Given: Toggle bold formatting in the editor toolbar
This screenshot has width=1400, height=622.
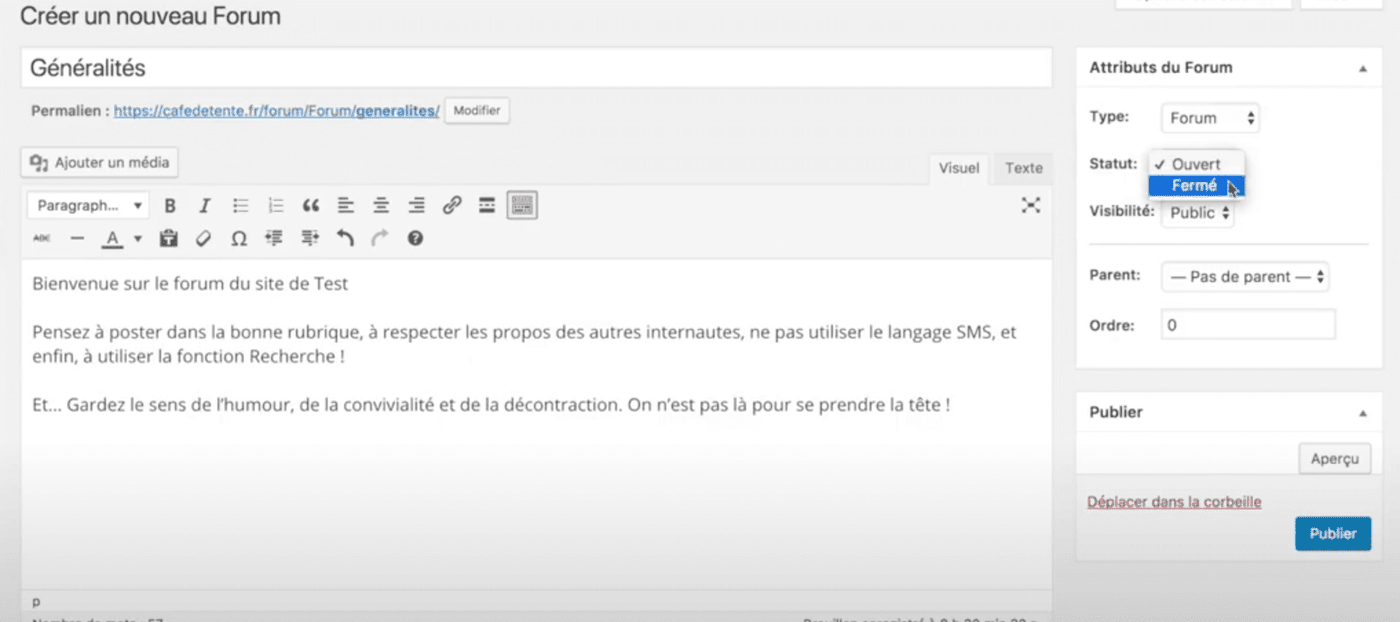Looking at the screenshot, I should tap(170, 206).
